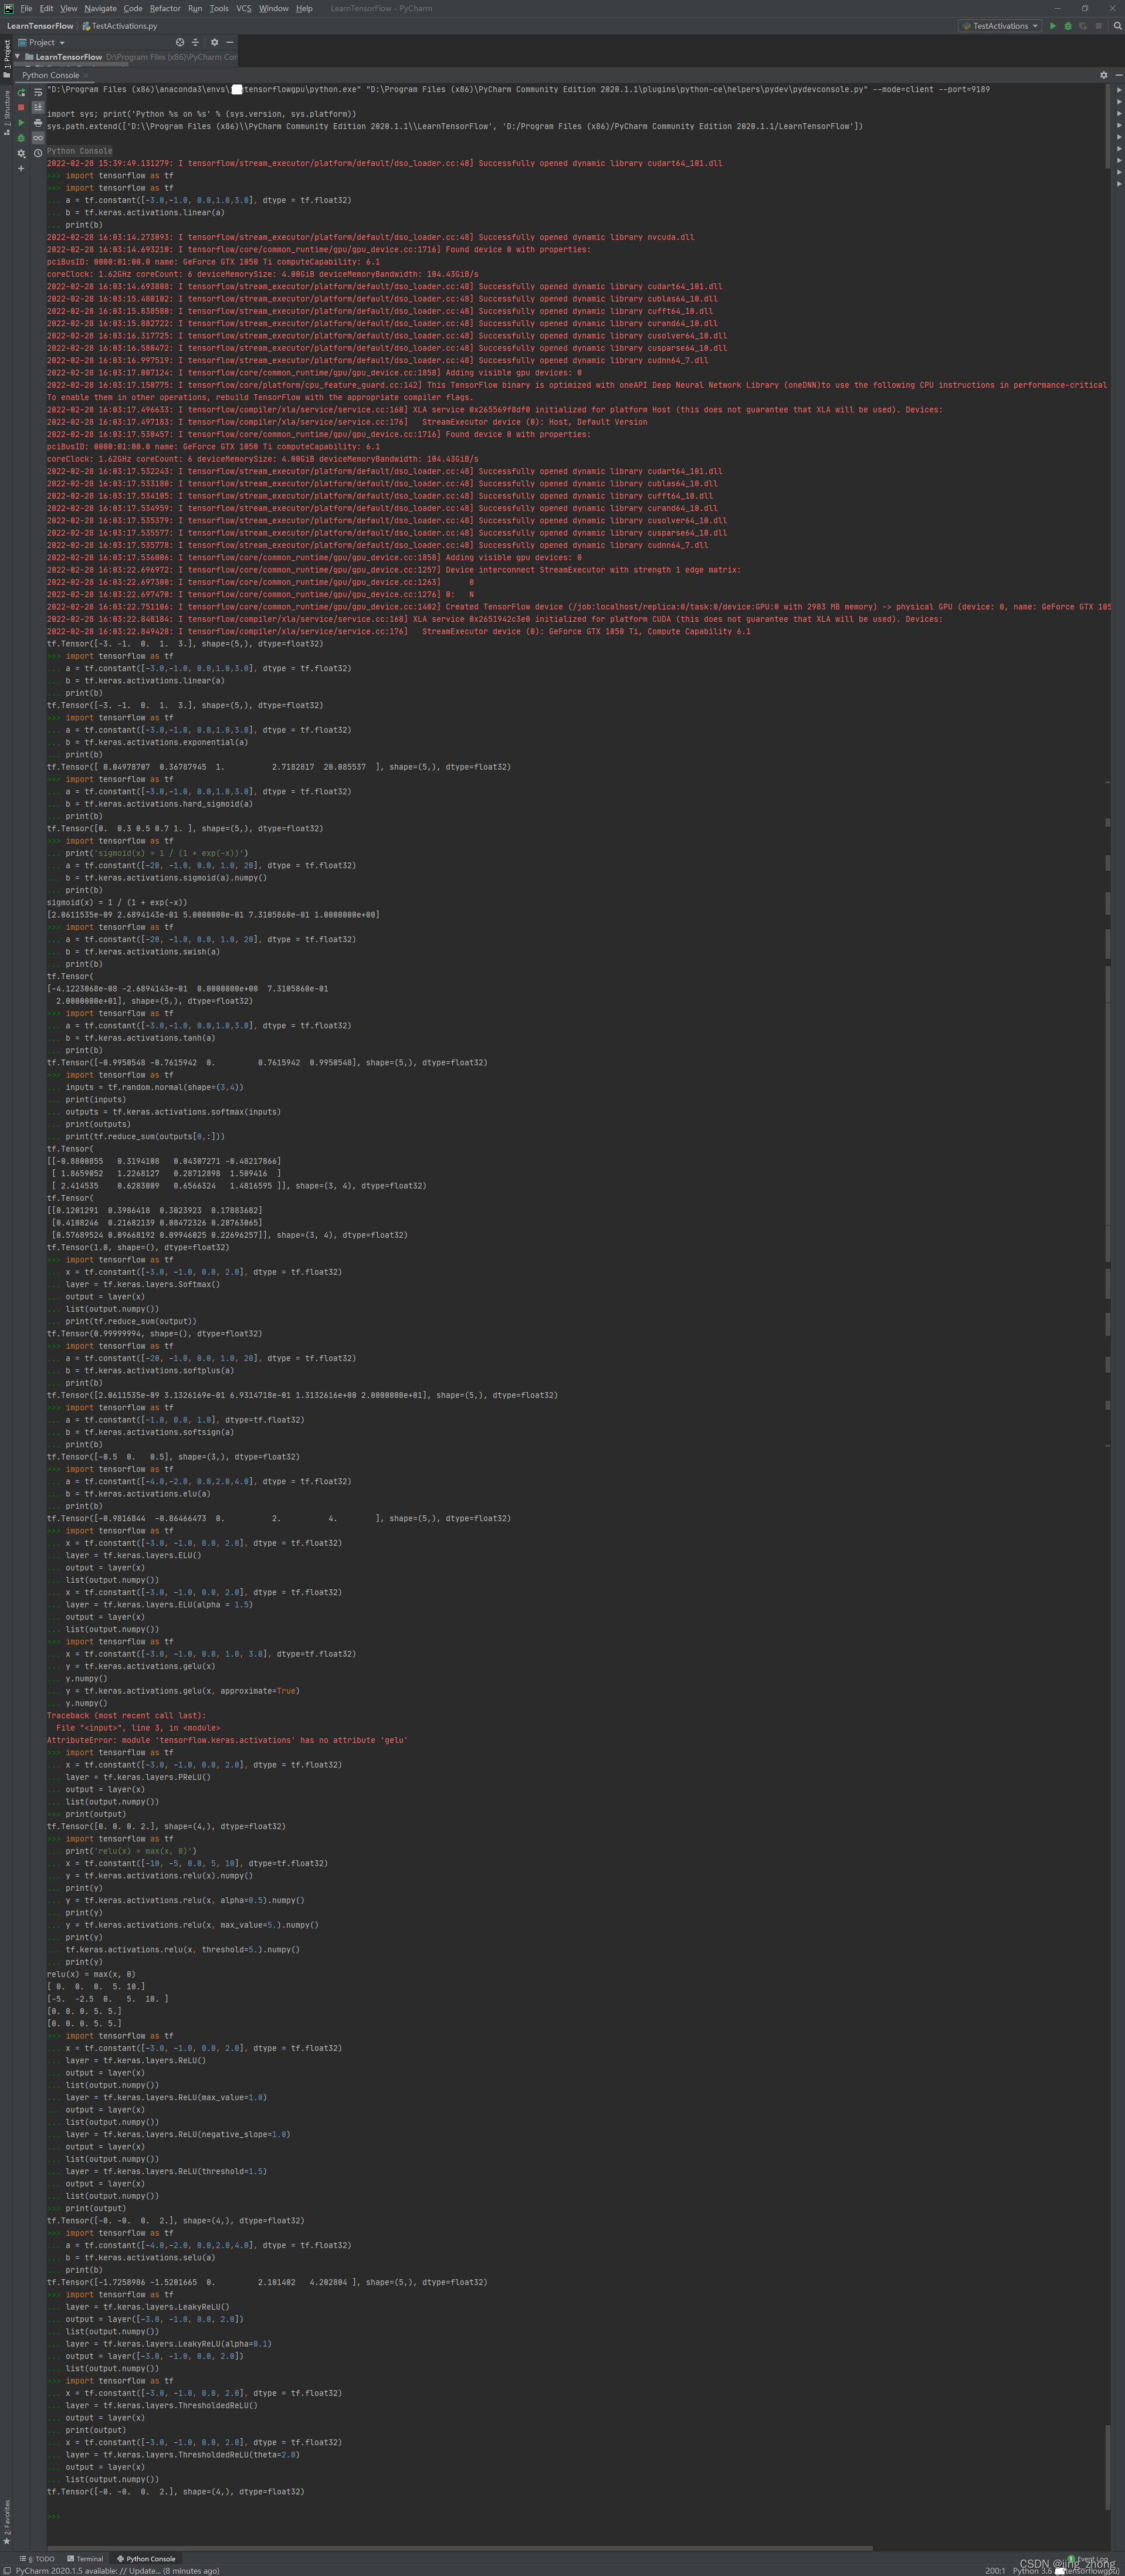This screenshot has height=2576, width=1125.
Task: Attach debugger using the console bug icon
Action: click(x=21, y=138)
